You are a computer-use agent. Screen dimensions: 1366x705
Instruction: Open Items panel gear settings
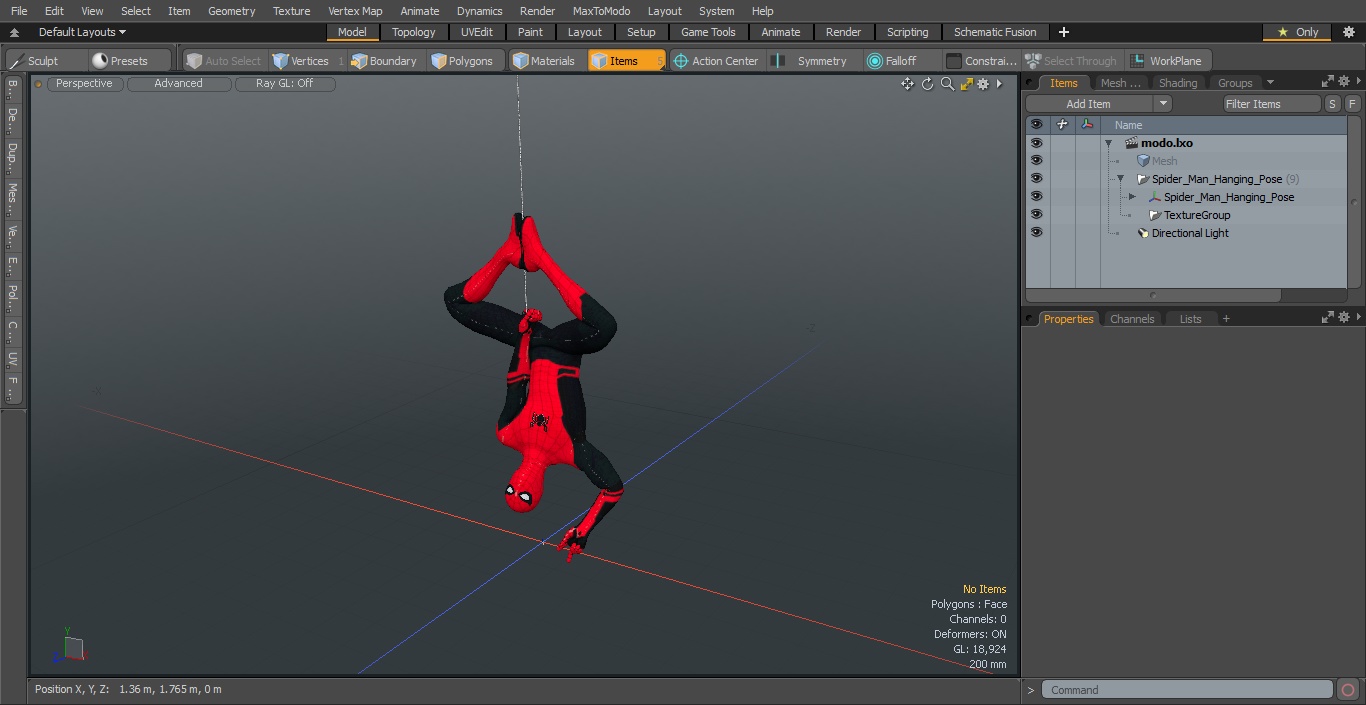1344,81
